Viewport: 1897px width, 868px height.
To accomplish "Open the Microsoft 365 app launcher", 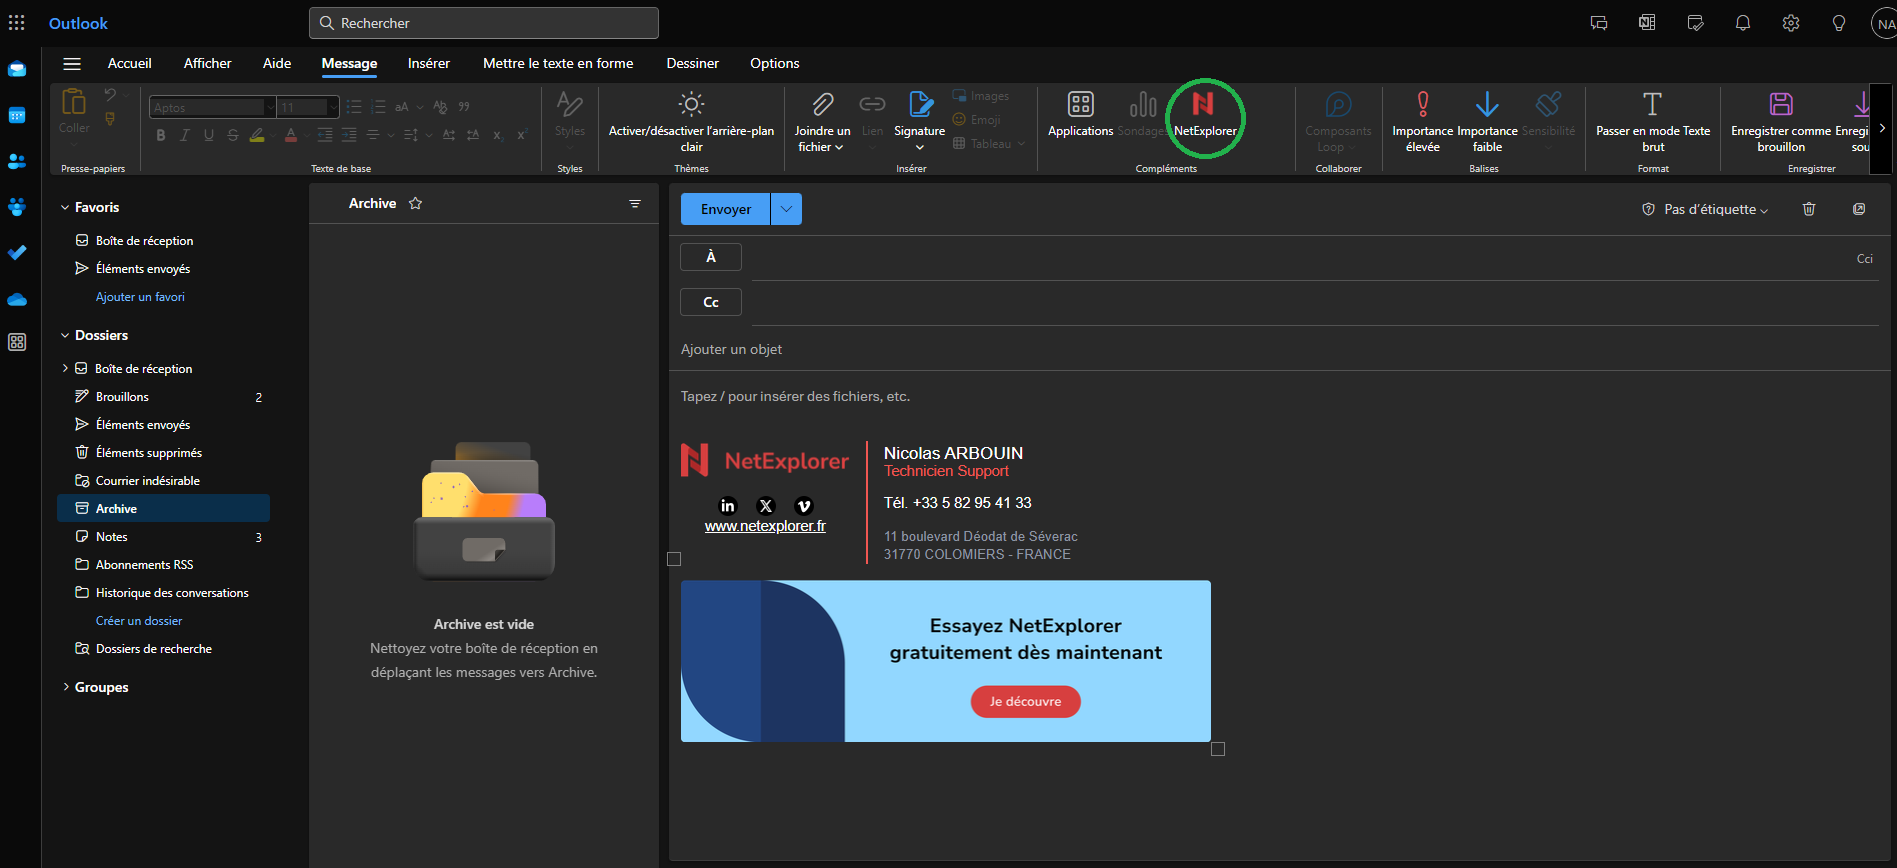I will point(17,23).
